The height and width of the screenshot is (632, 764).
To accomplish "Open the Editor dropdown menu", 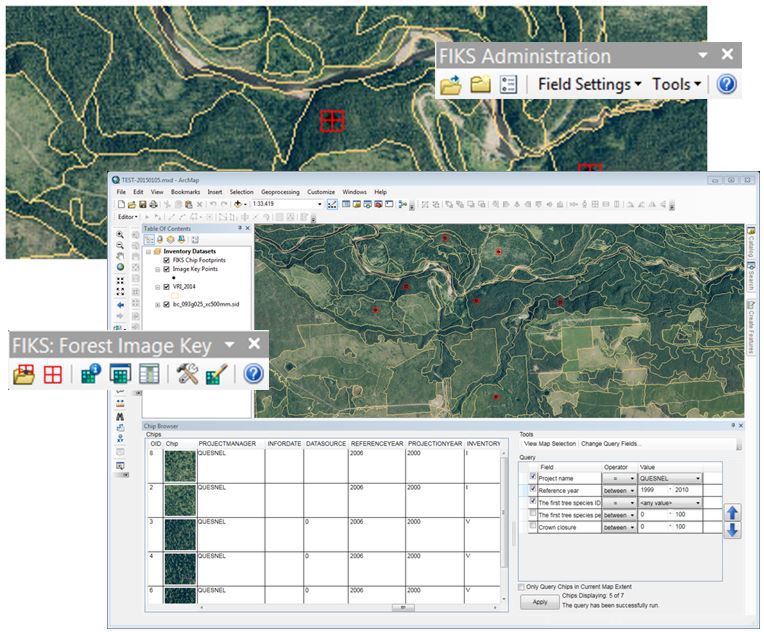I will [x=128, y=217].
